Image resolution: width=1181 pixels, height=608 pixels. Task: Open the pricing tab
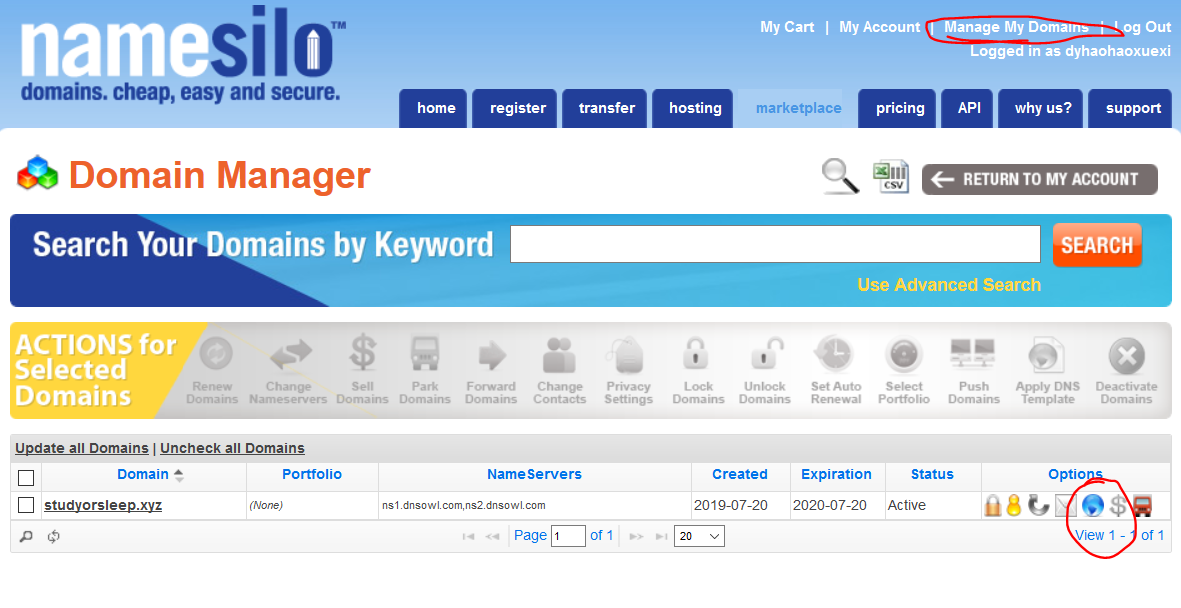point(897,108)
